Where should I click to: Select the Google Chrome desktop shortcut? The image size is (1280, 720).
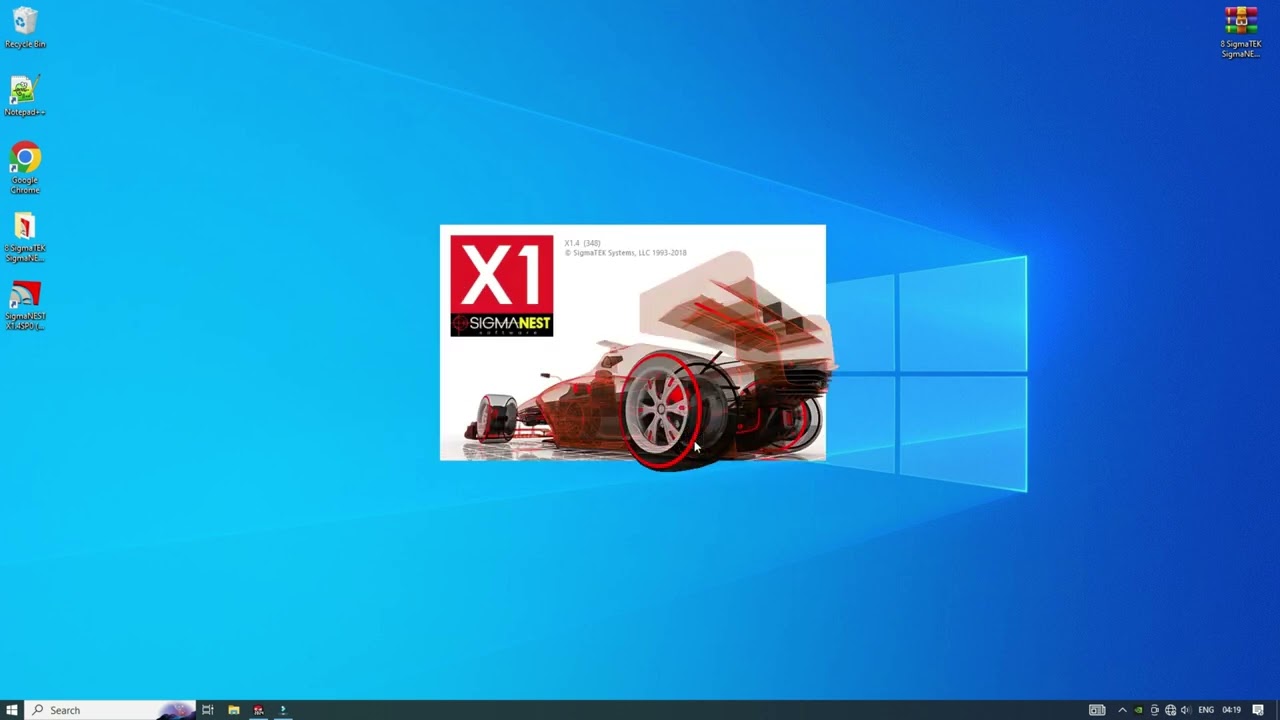(x=25, y=167)
